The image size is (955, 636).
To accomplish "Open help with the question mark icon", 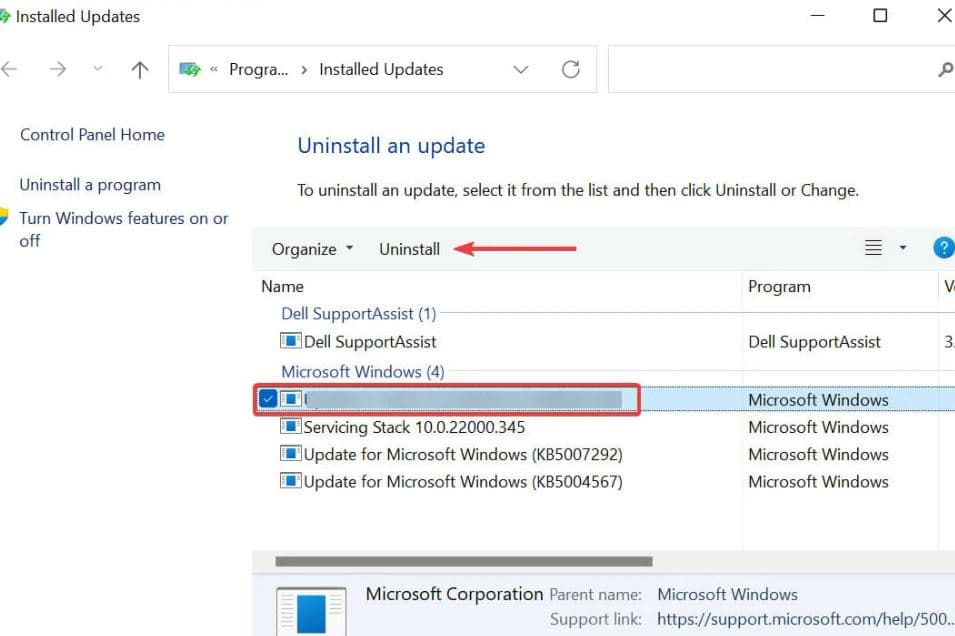I will coord(943,248).
